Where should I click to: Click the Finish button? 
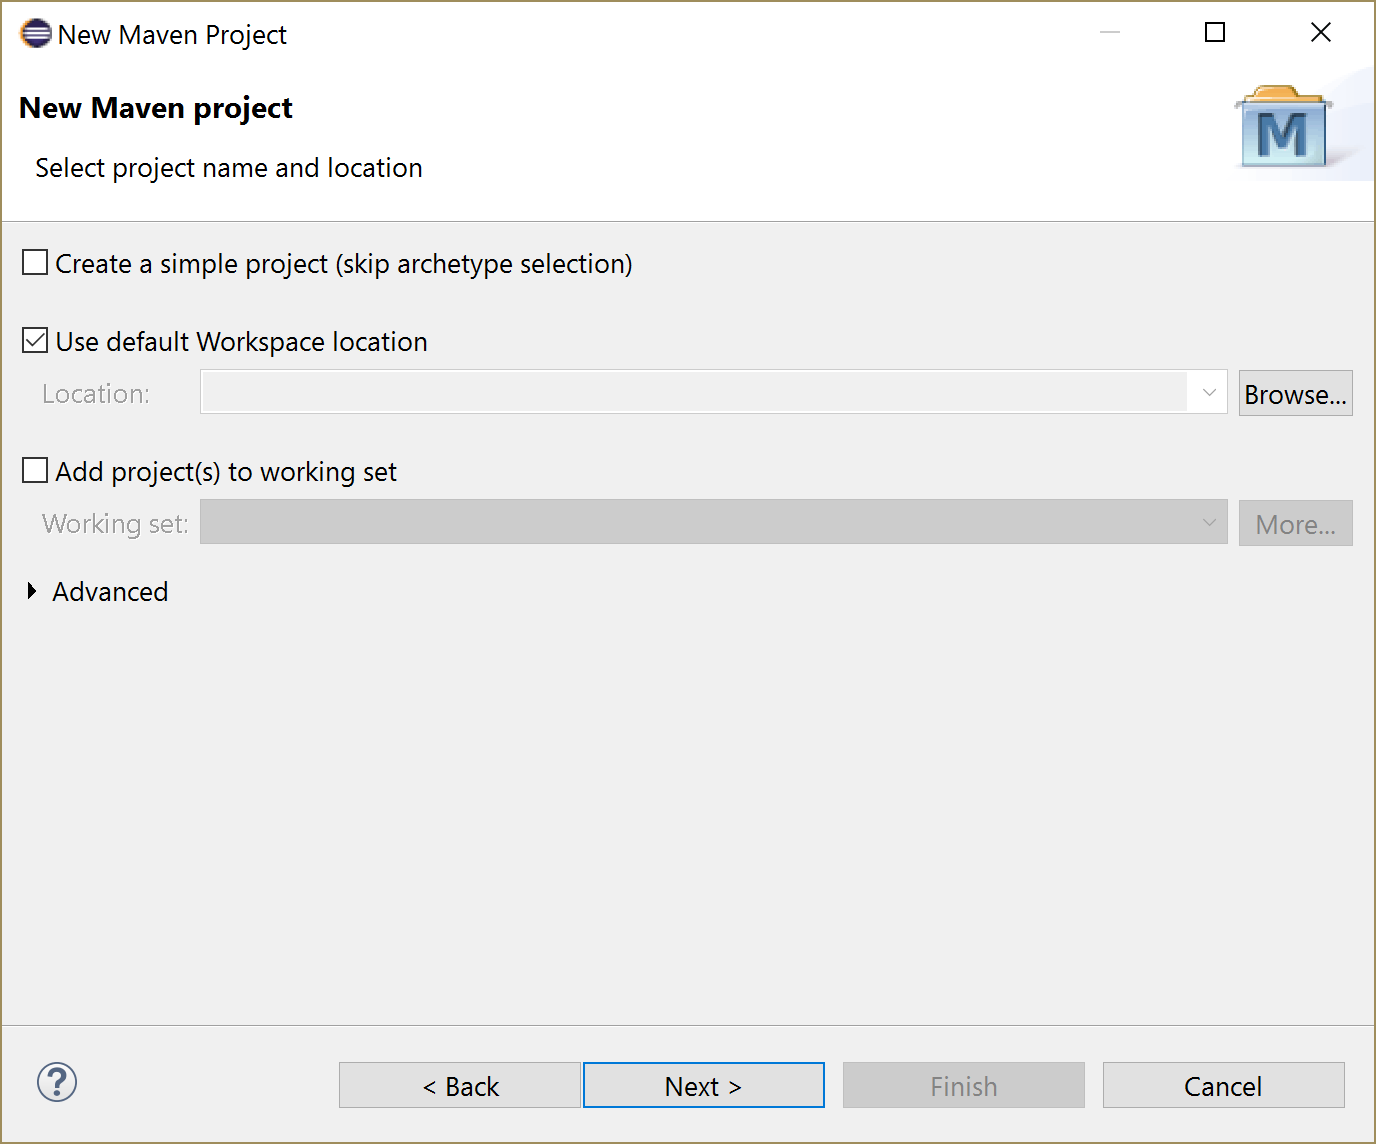point(964,1085)
